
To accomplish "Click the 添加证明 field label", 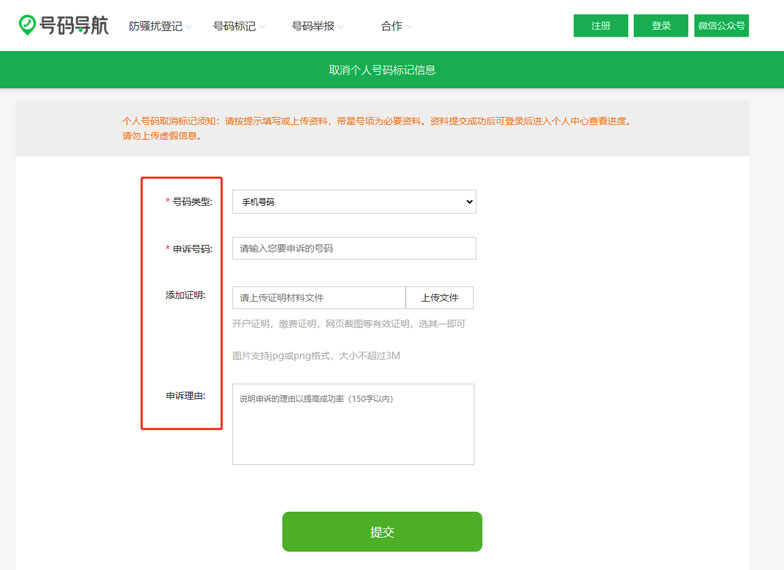I will coord(185,295).
